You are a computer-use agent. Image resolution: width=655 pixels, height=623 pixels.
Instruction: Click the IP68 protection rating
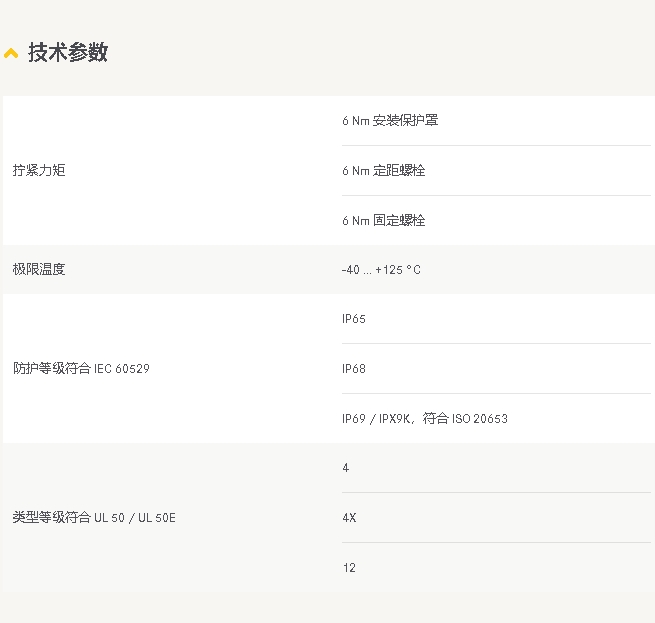click(x=354, y=369)
